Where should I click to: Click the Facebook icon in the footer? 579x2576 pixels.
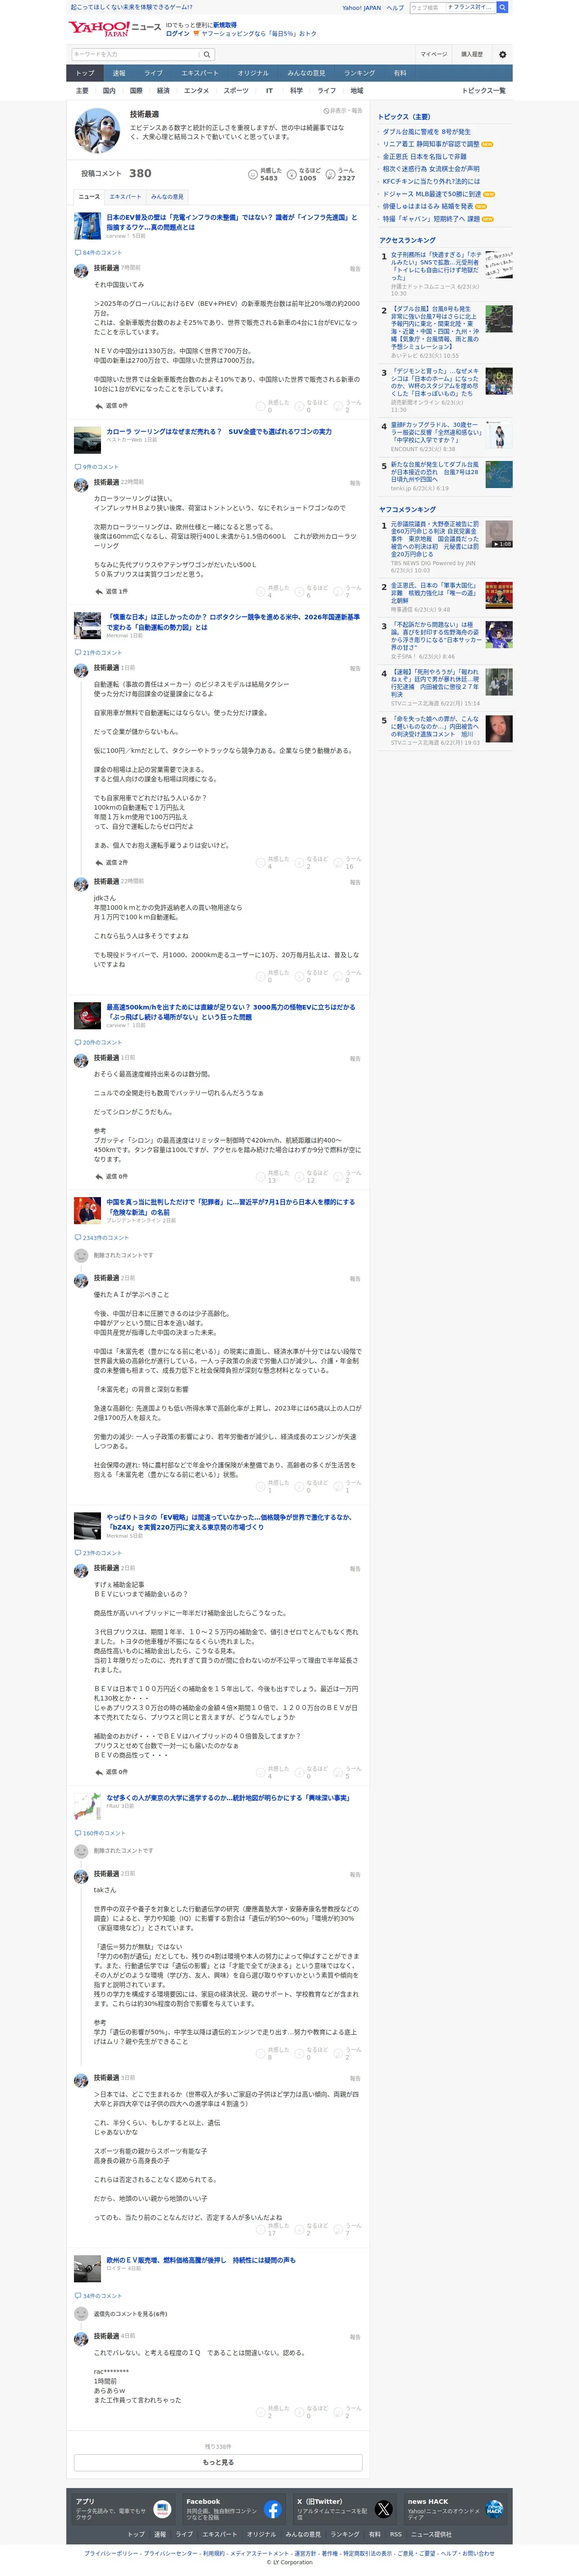[272, 2509]
